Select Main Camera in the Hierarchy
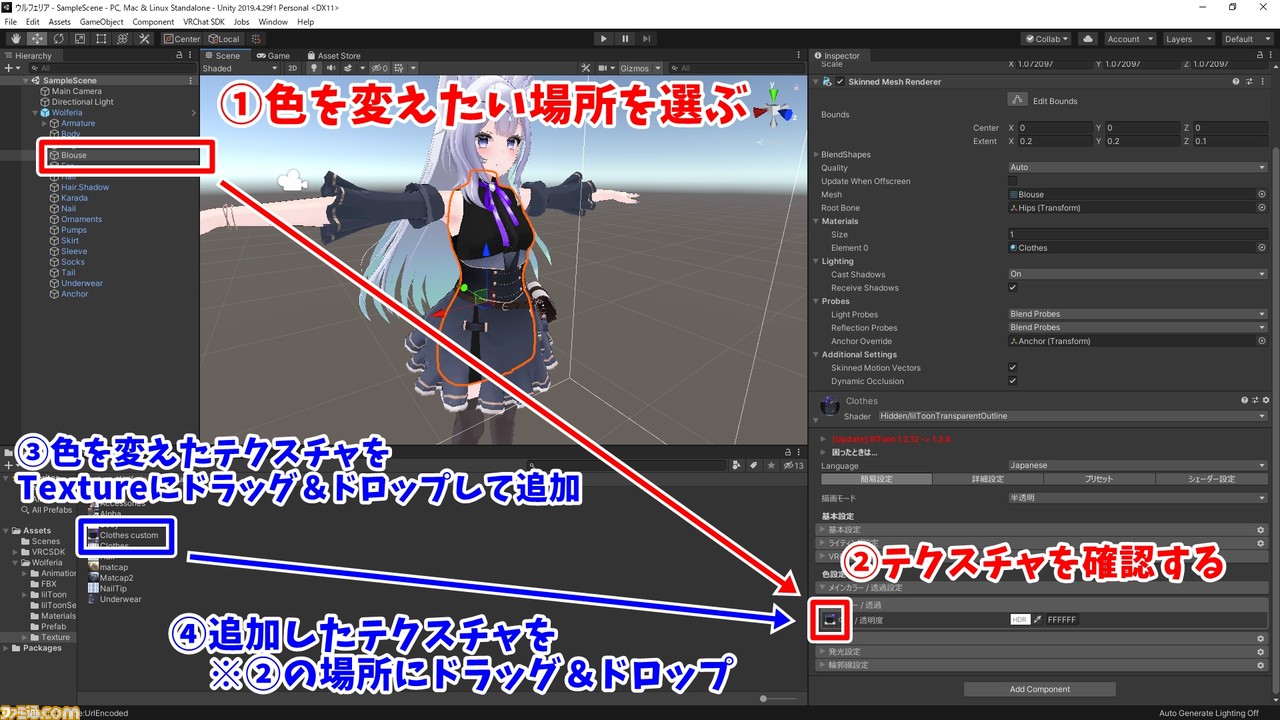The width and height of the screenshot is (1280, 720). tap(76, 91)
